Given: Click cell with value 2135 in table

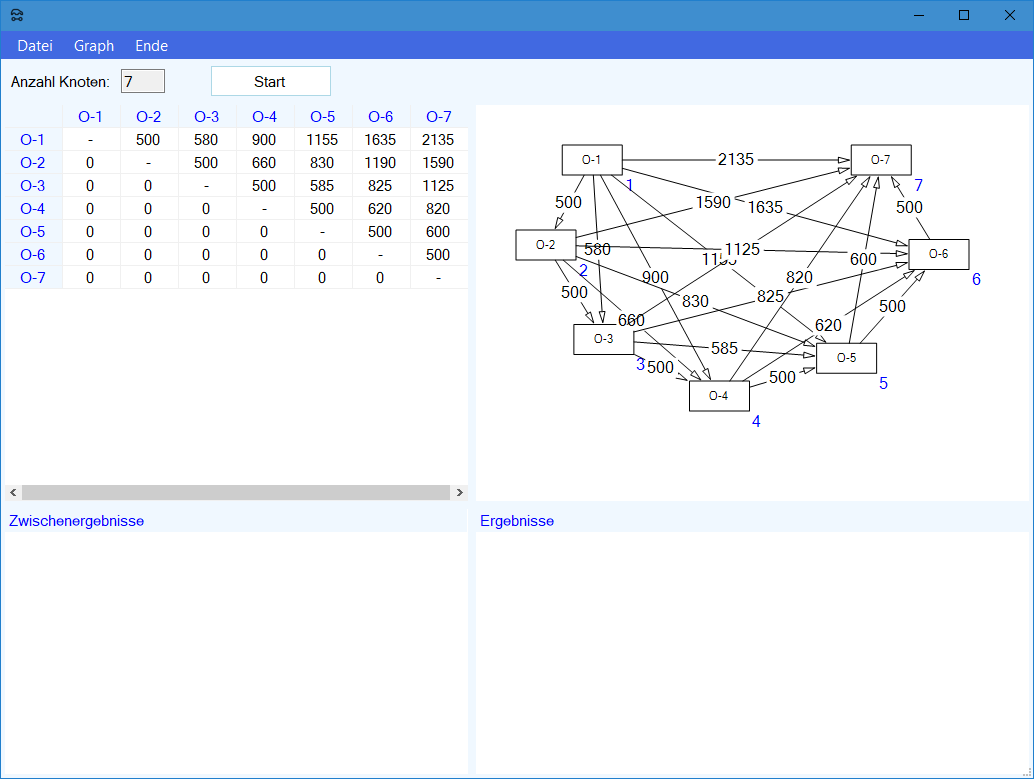Looking at the screenshot, I should click(438, 140).
